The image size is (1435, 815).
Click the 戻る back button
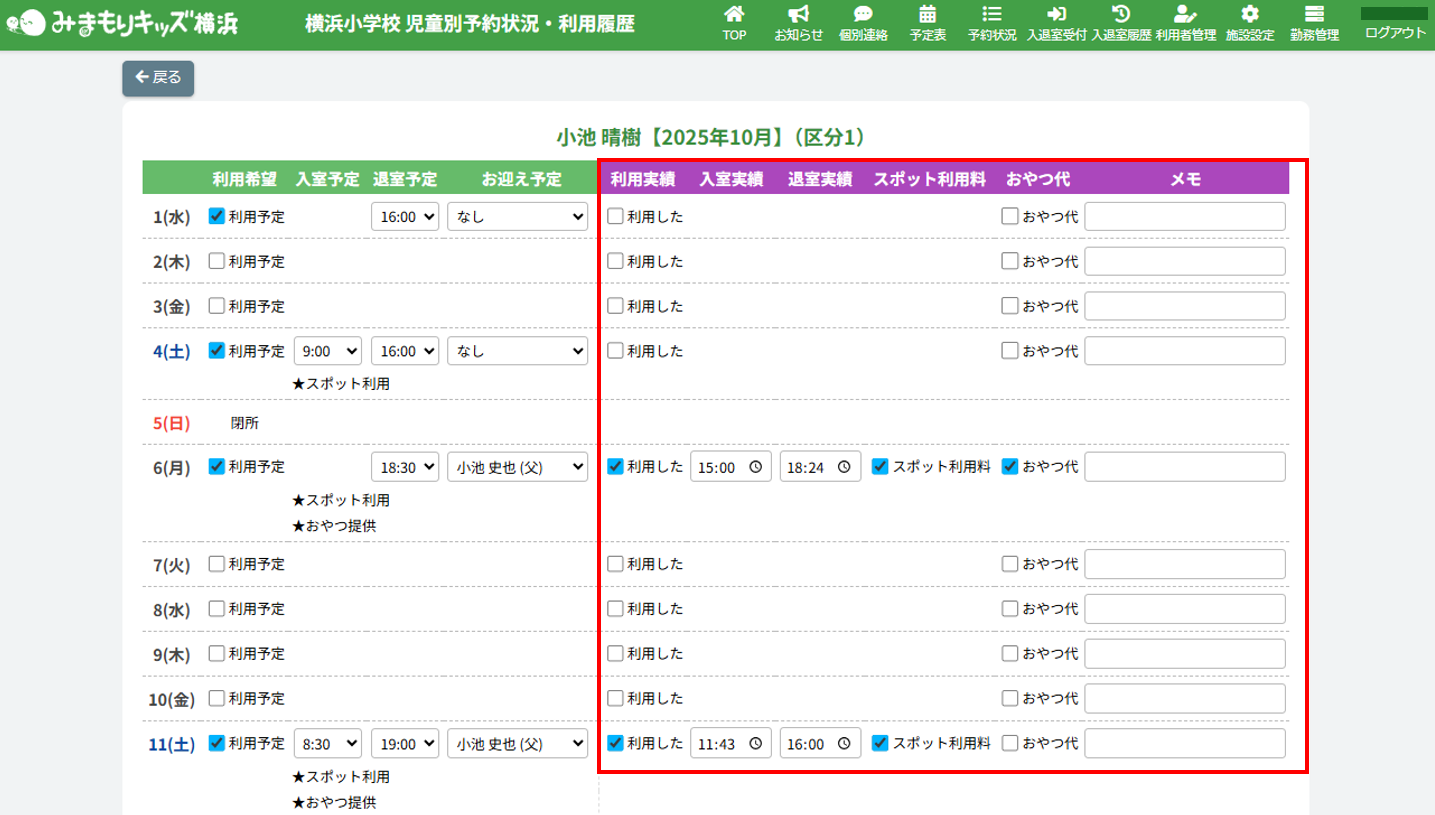(x=158, y=78)
